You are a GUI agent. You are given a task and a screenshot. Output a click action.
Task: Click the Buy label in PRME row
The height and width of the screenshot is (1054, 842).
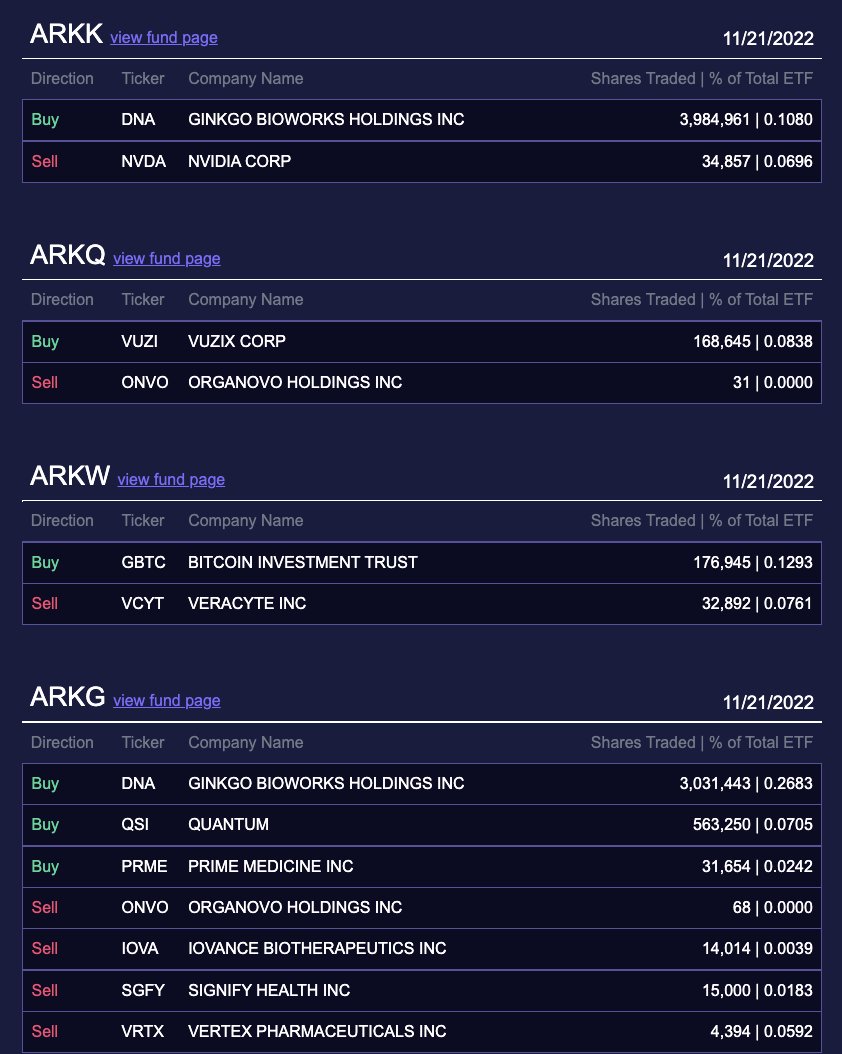[45, 866]
